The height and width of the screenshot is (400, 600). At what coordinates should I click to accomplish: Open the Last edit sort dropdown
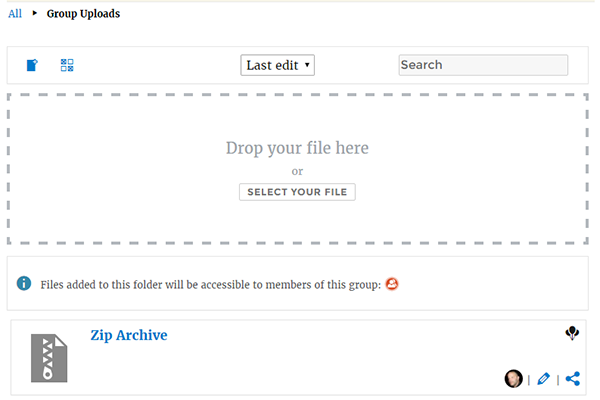[277, 65]
